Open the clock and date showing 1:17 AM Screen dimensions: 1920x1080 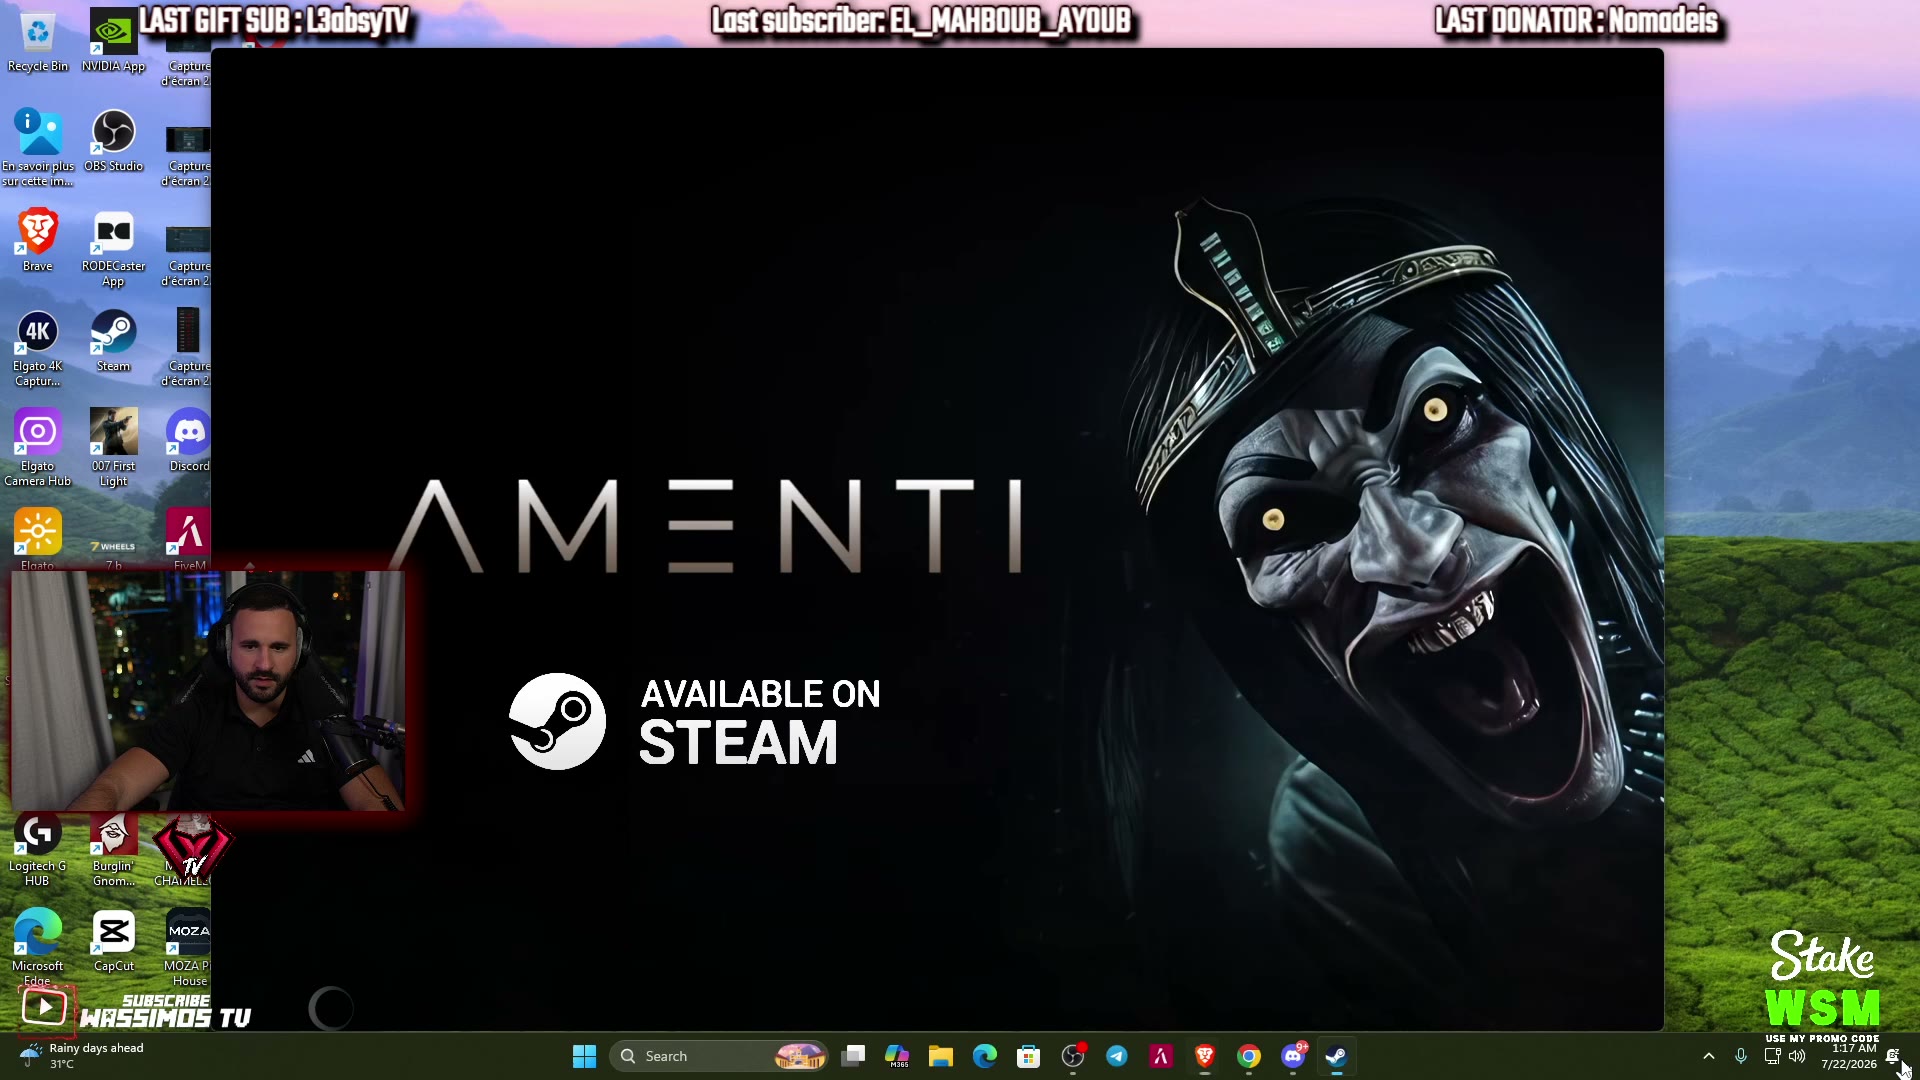click(x=1849, y=1056)
